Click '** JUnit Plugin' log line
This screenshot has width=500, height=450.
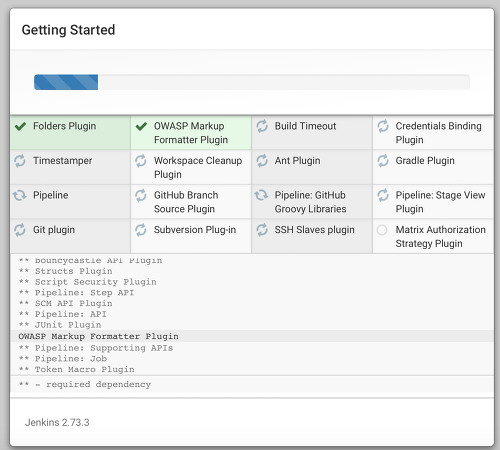pyautogui.click(x=60, y=325)
